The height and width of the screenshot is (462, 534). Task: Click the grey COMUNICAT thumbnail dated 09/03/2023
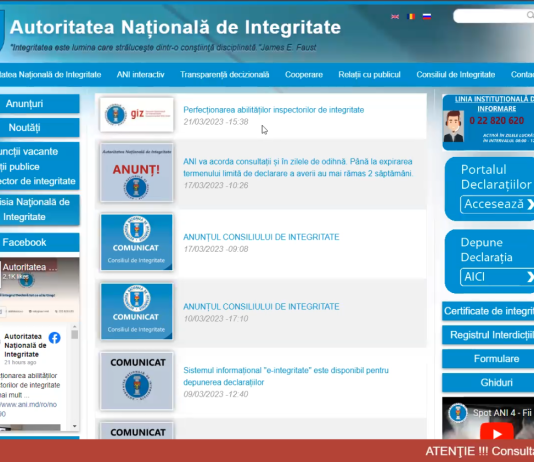pos(137,381)
